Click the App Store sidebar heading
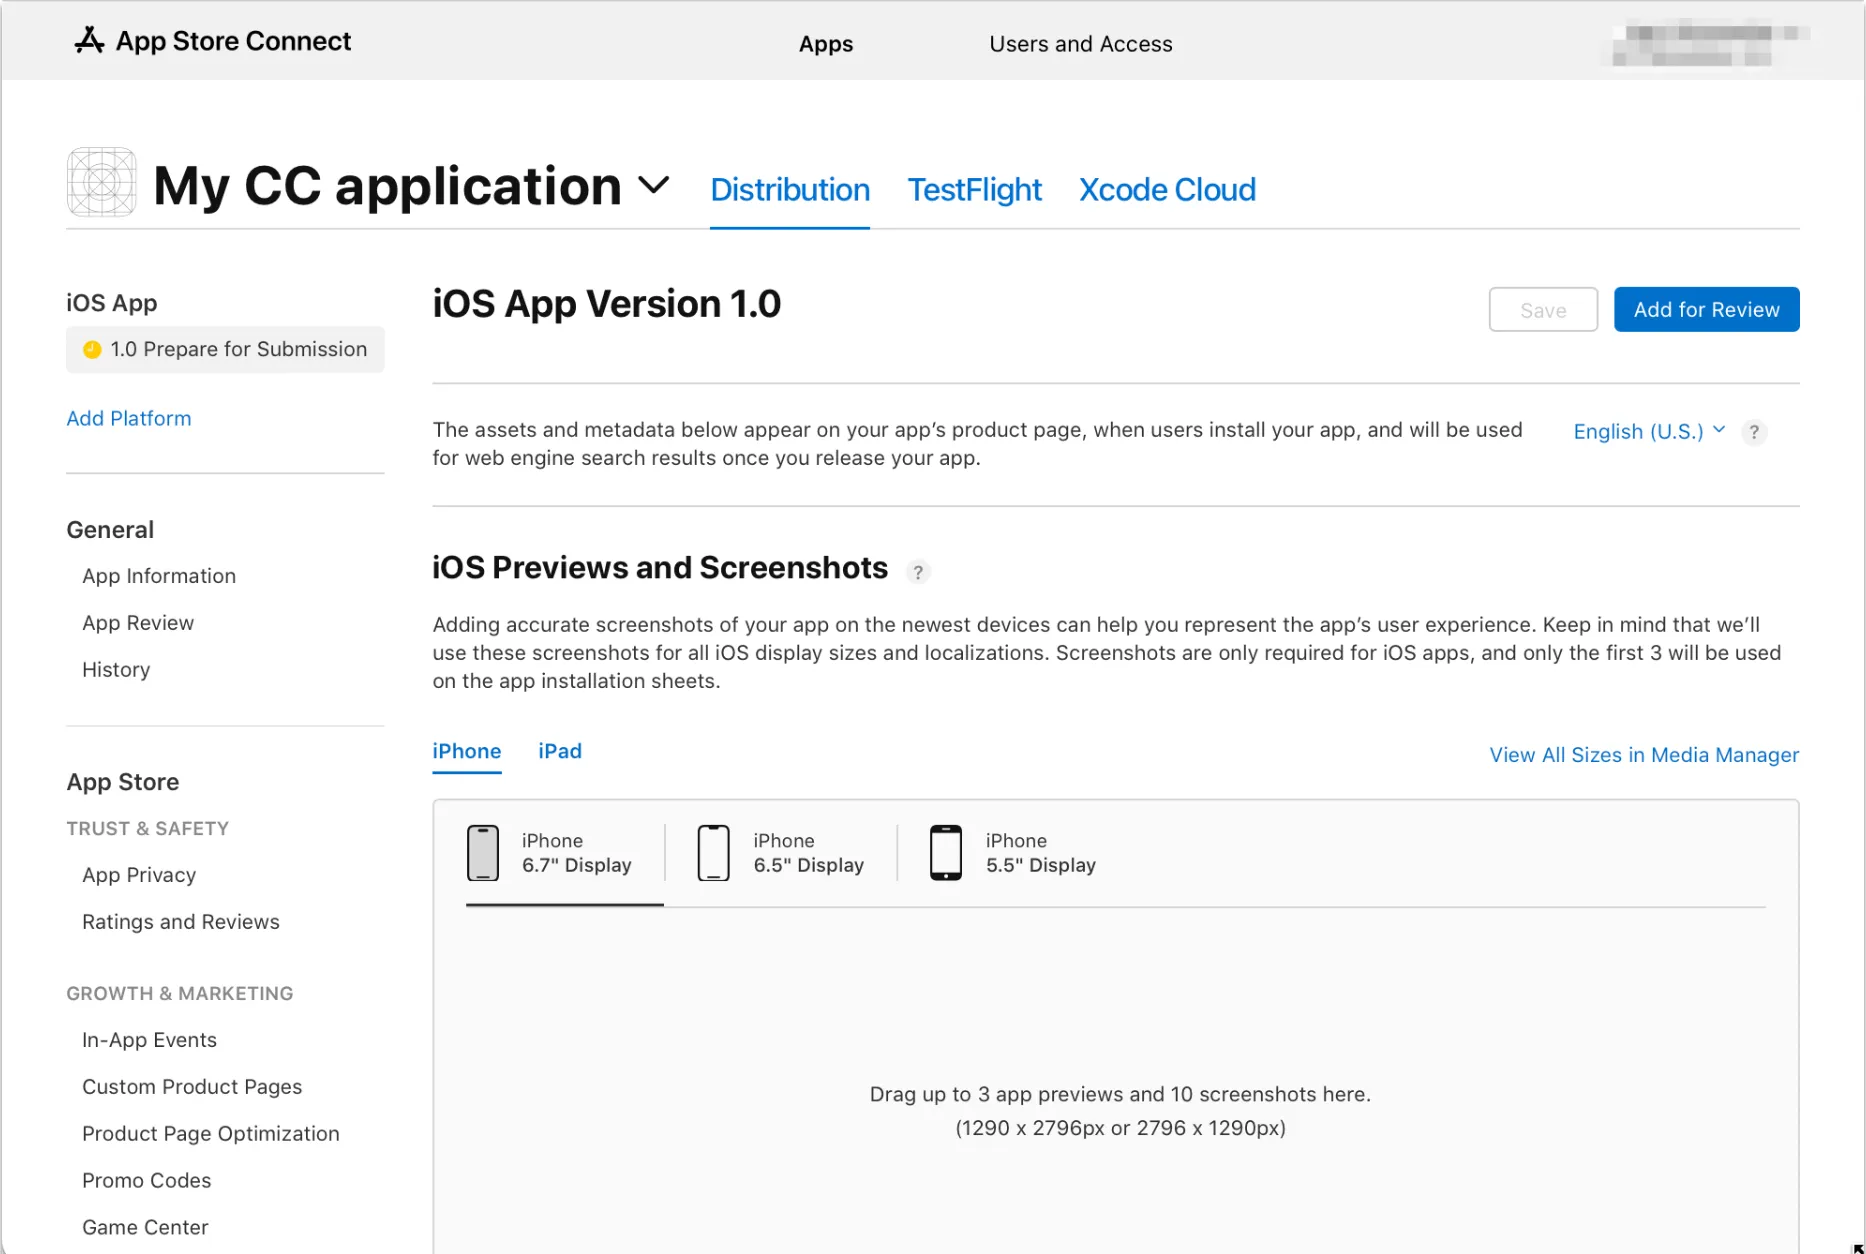The height and width of the screenshot is (1254, 1866). (x=123, y=782)
